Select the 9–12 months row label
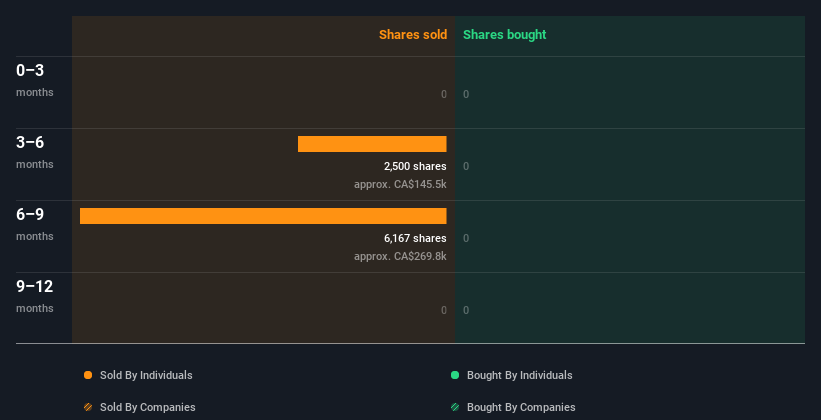 35,295
